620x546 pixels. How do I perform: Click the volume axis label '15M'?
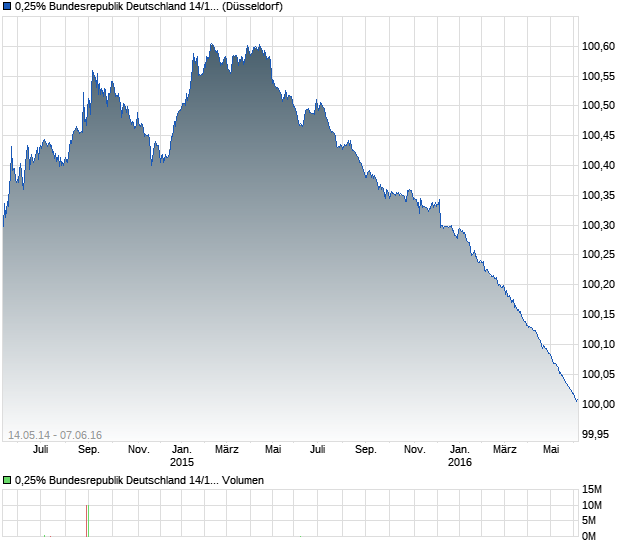tap(592, 489)
